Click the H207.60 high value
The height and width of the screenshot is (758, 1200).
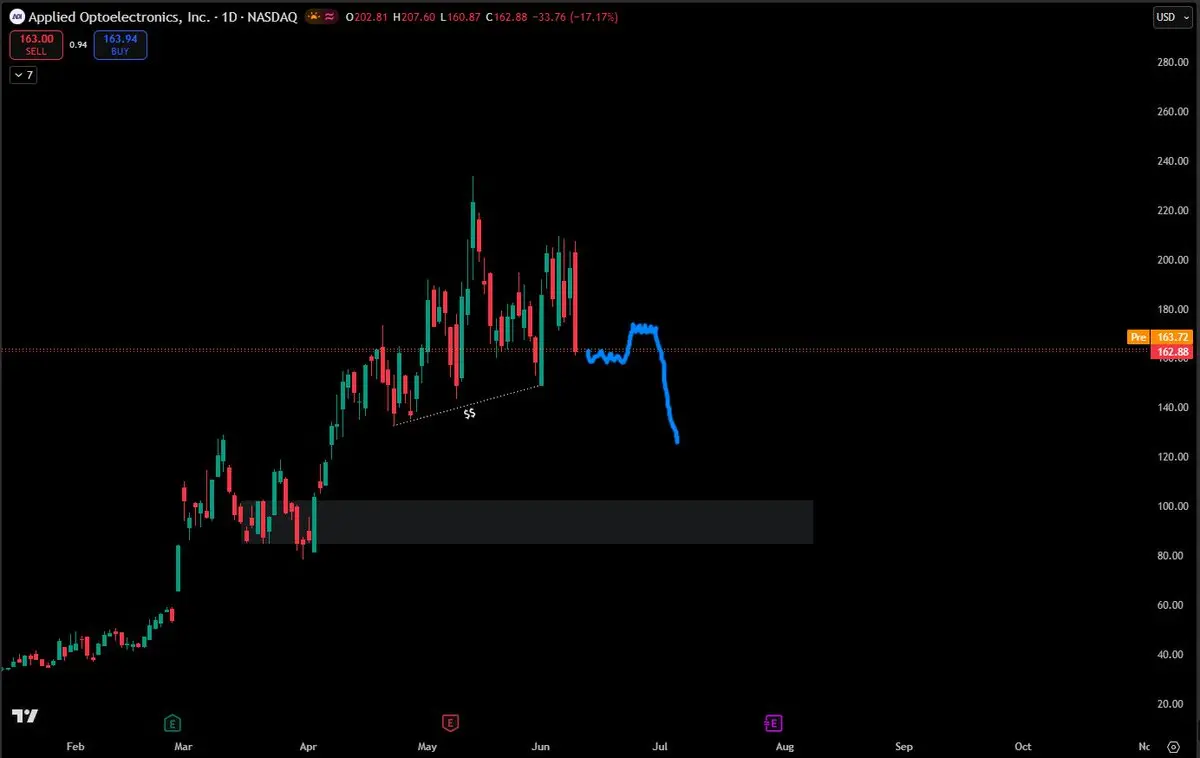[x=415, y=17]
